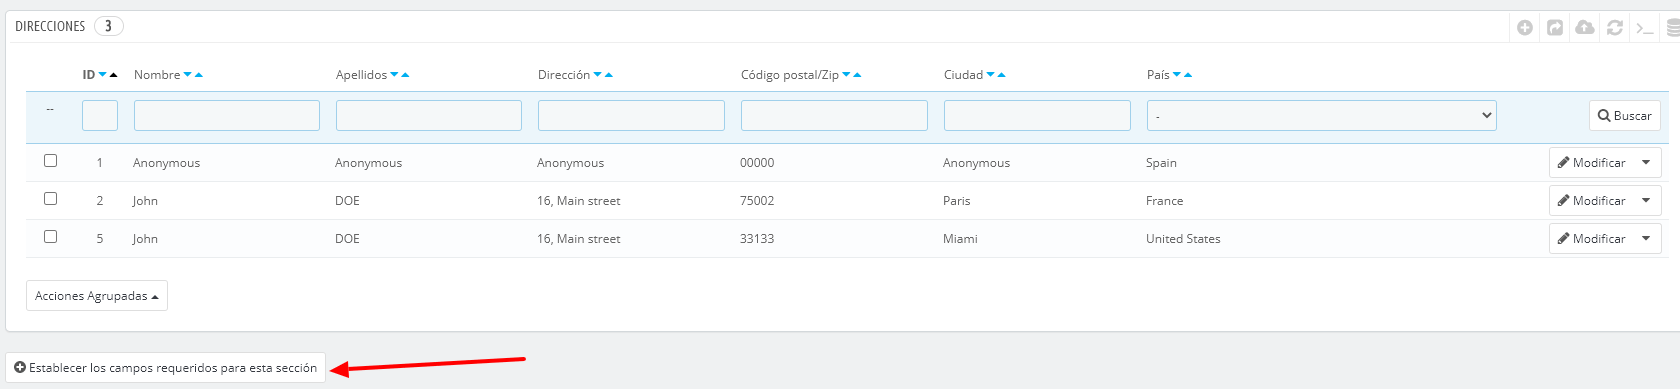
Task: Click the cloud upload import icon
Action: pos(1585,27)
